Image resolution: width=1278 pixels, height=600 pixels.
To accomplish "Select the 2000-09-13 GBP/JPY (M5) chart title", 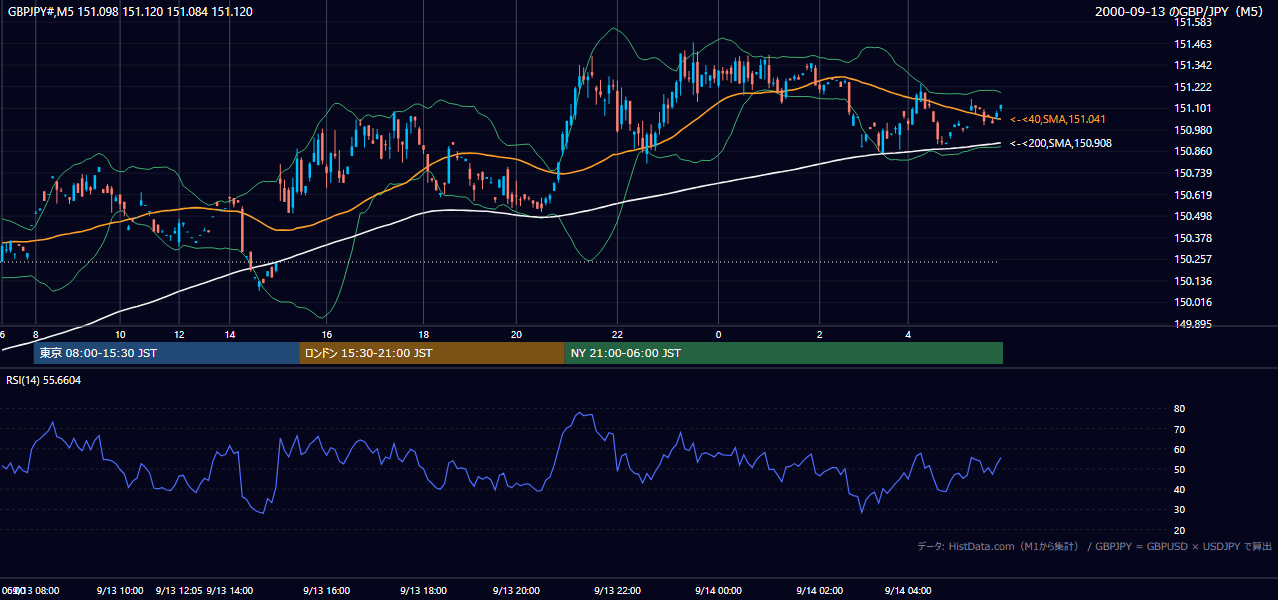I will 1179,11.
